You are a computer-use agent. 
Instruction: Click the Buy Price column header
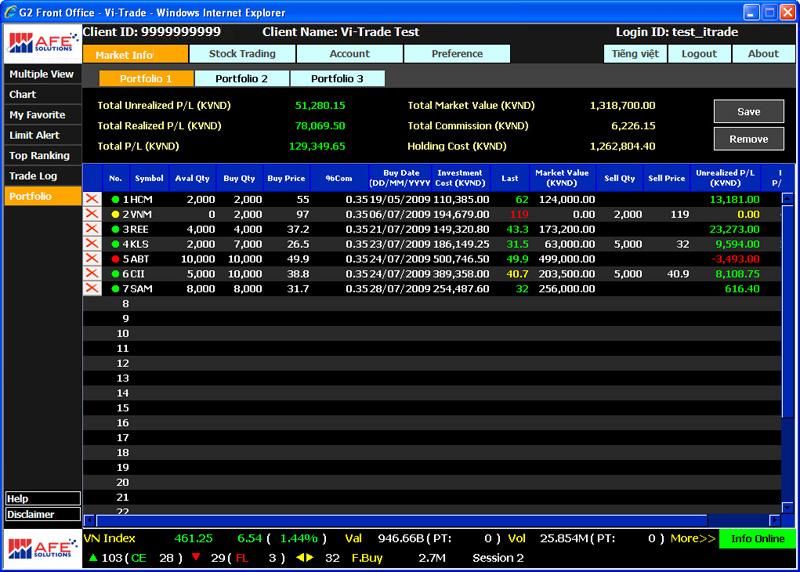coord(286,178)
